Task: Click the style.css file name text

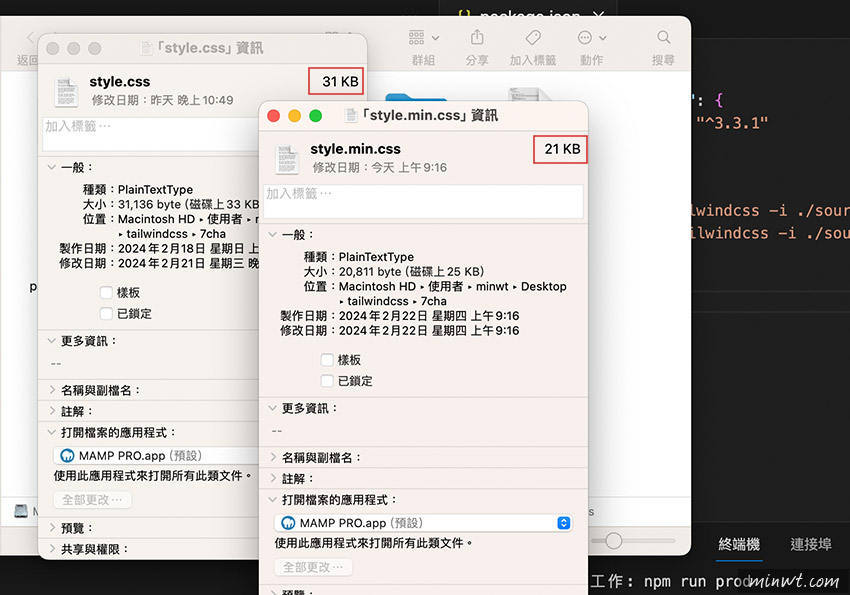Action: (x=120, y=82)
